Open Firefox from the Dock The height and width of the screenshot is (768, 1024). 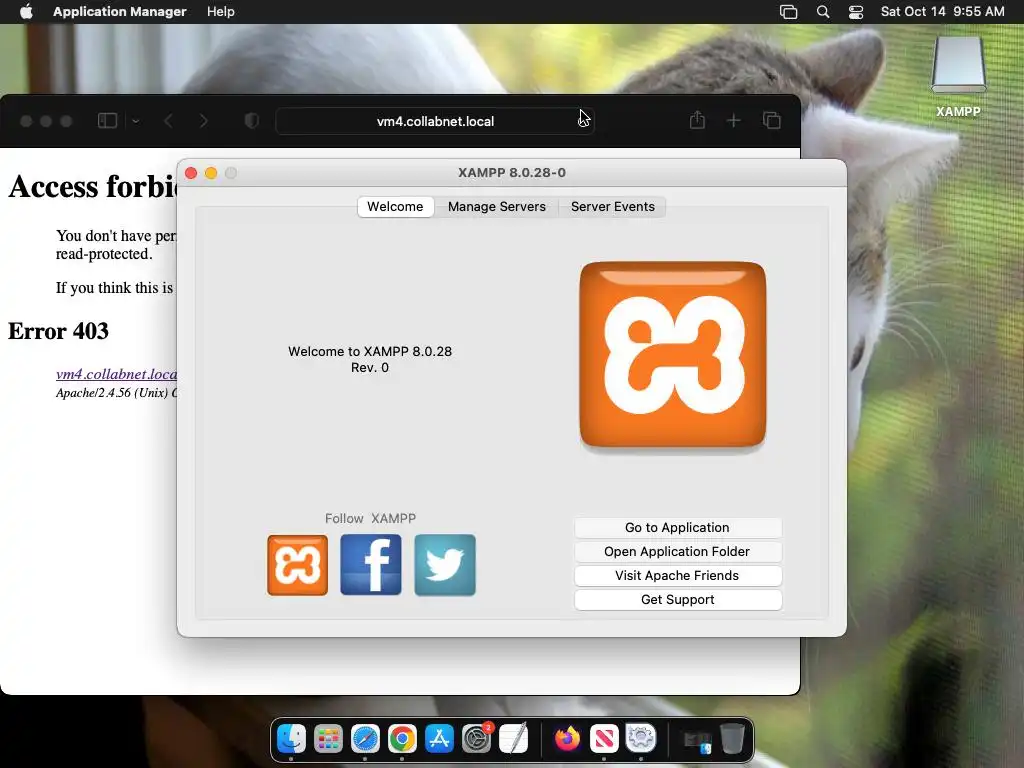pos(568,739)
